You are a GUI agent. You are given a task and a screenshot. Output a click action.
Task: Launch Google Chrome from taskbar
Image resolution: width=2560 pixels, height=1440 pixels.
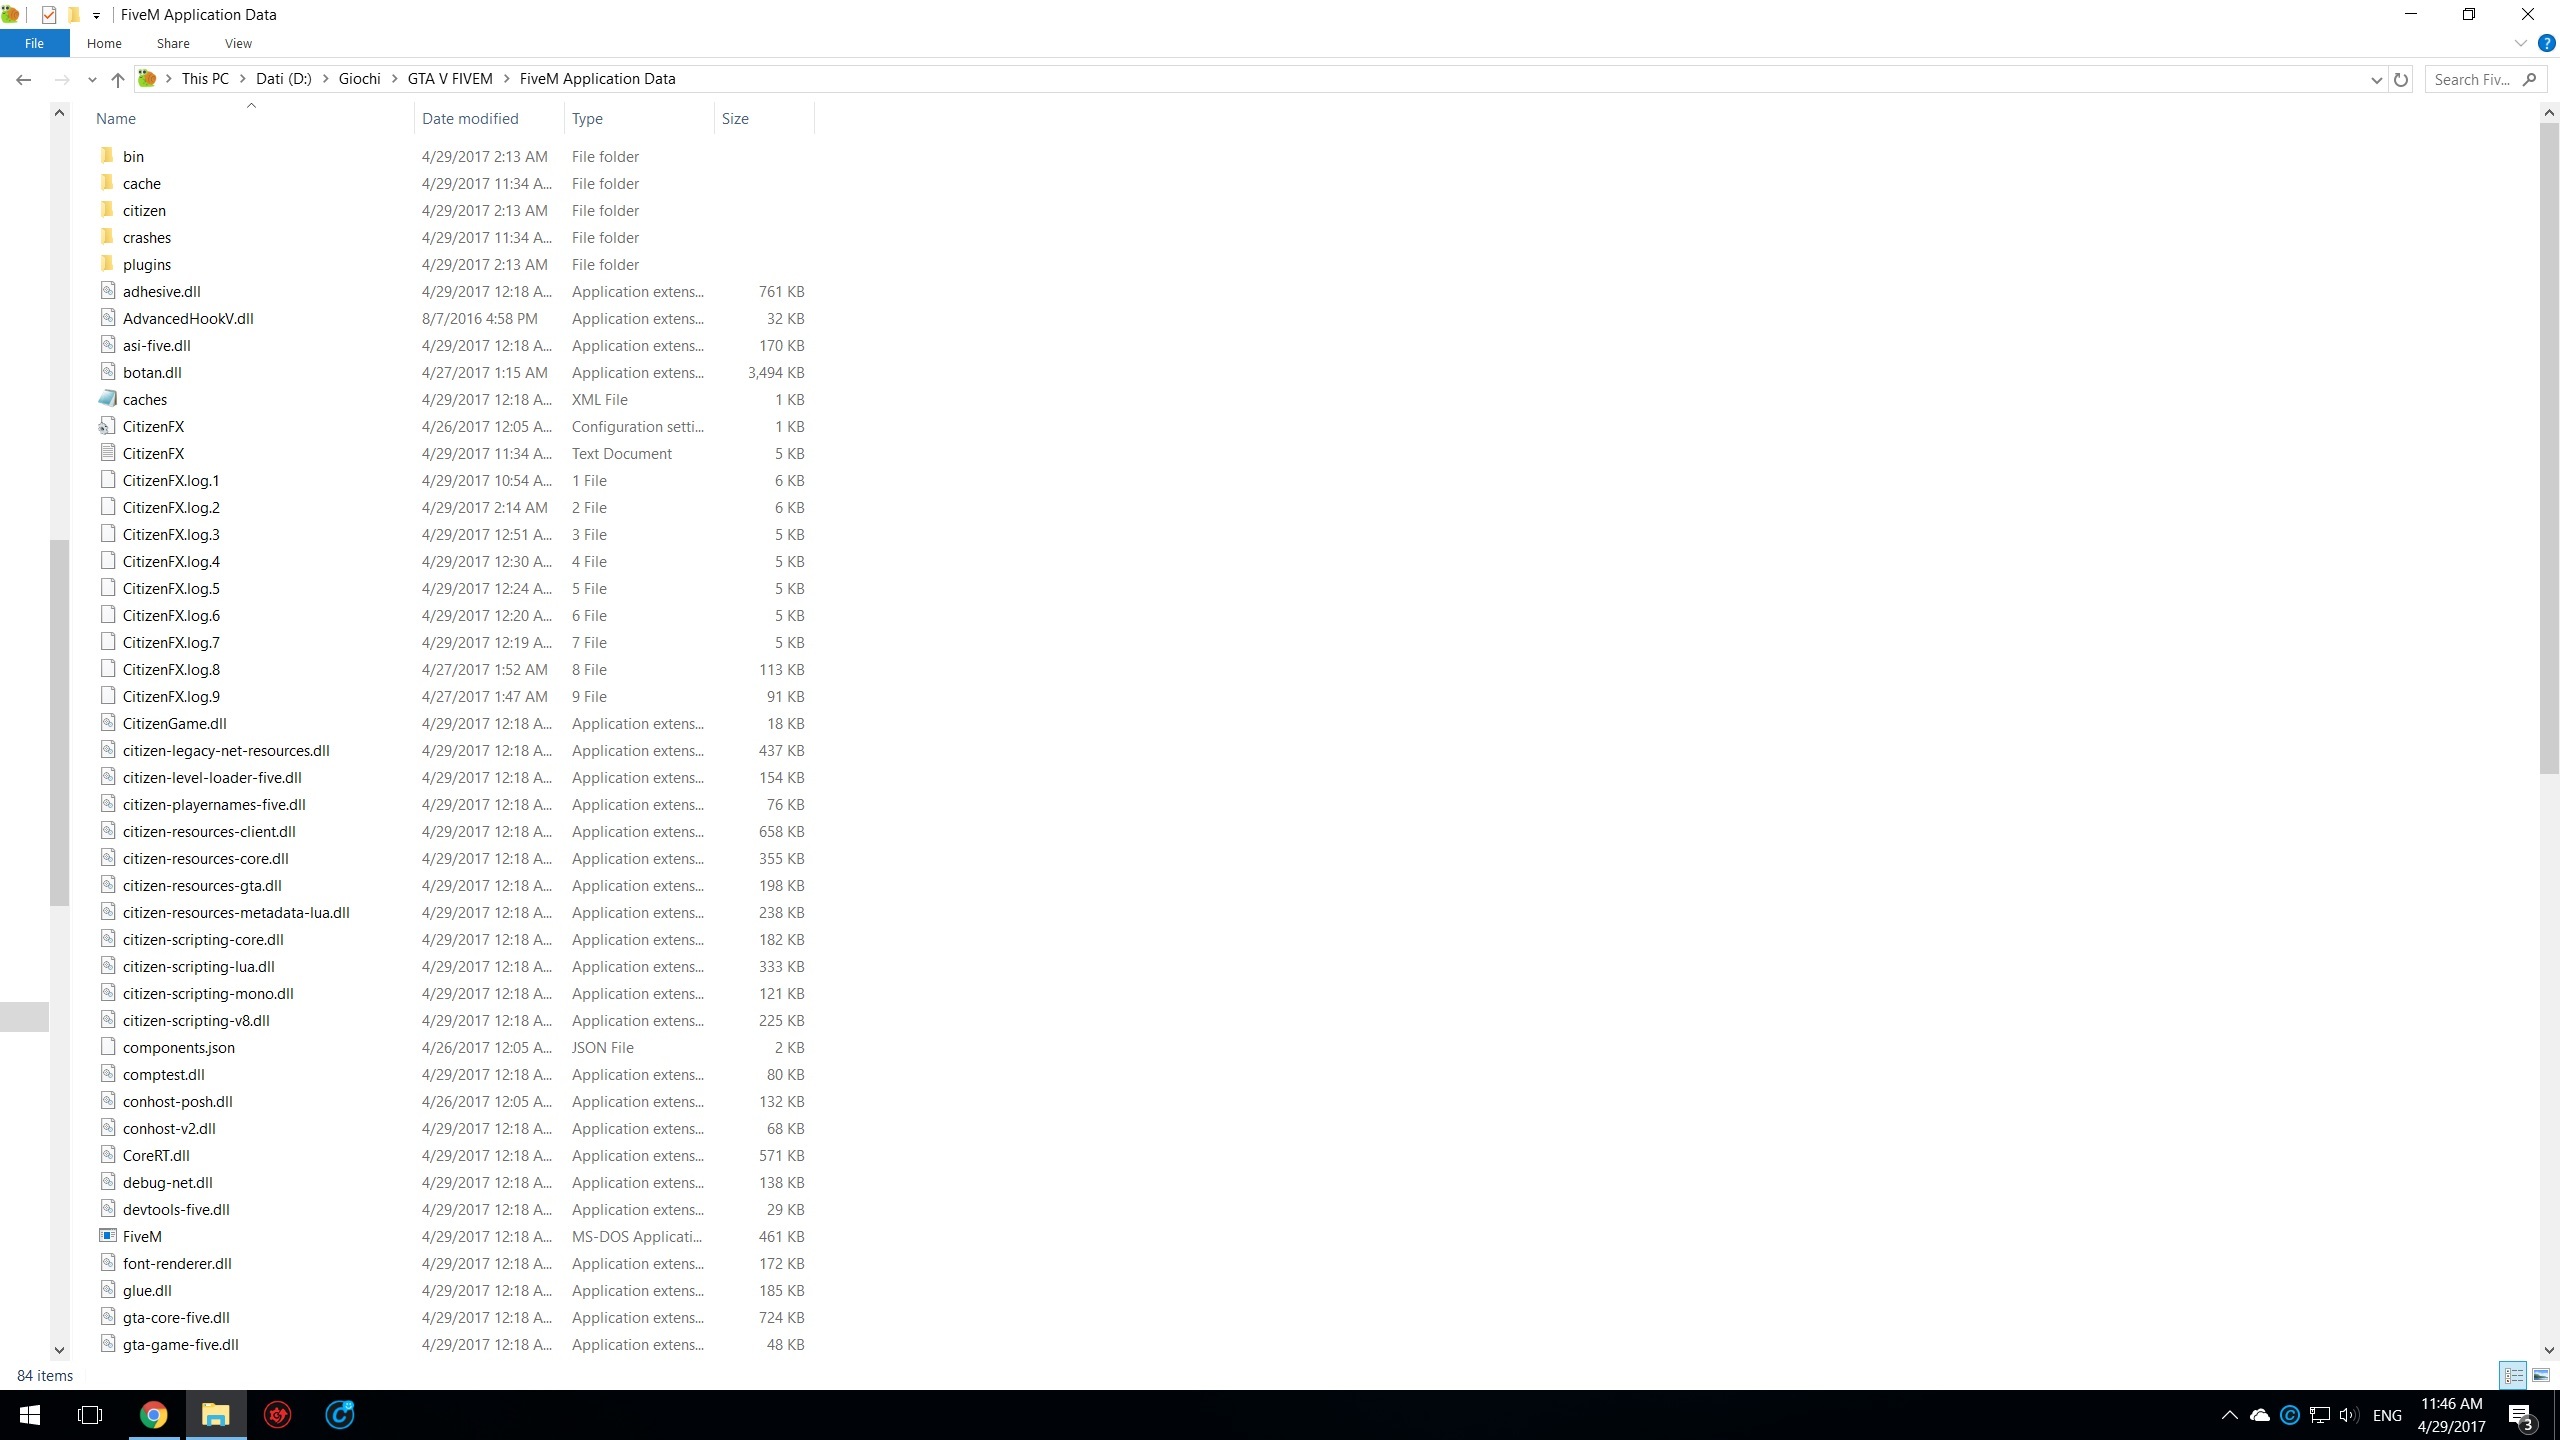[x=153, y=1415]
